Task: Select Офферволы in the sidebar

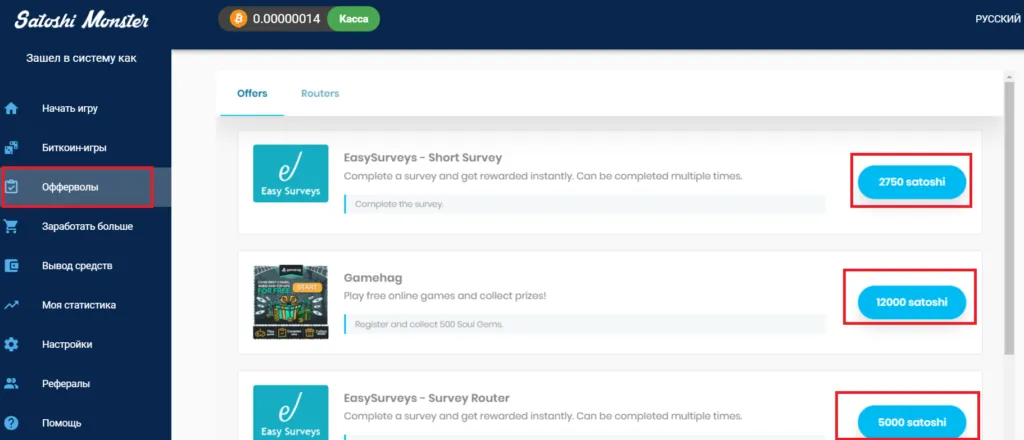Action: [86, 187]
